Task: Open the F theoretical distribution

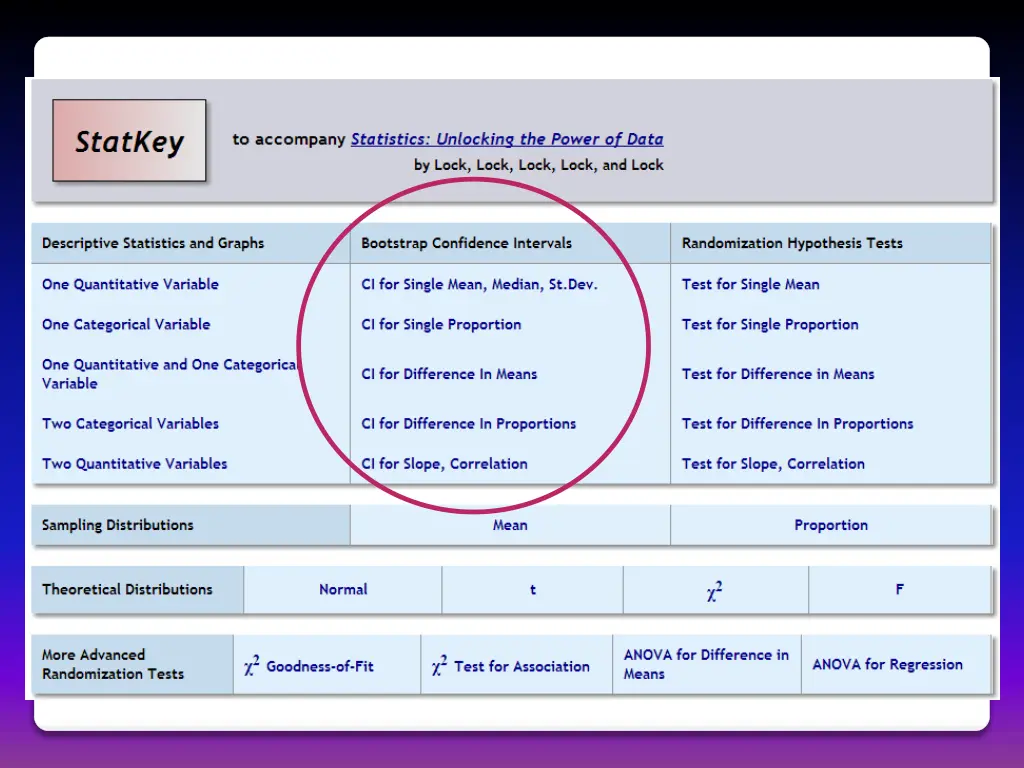Action: [x=900, y=590]
